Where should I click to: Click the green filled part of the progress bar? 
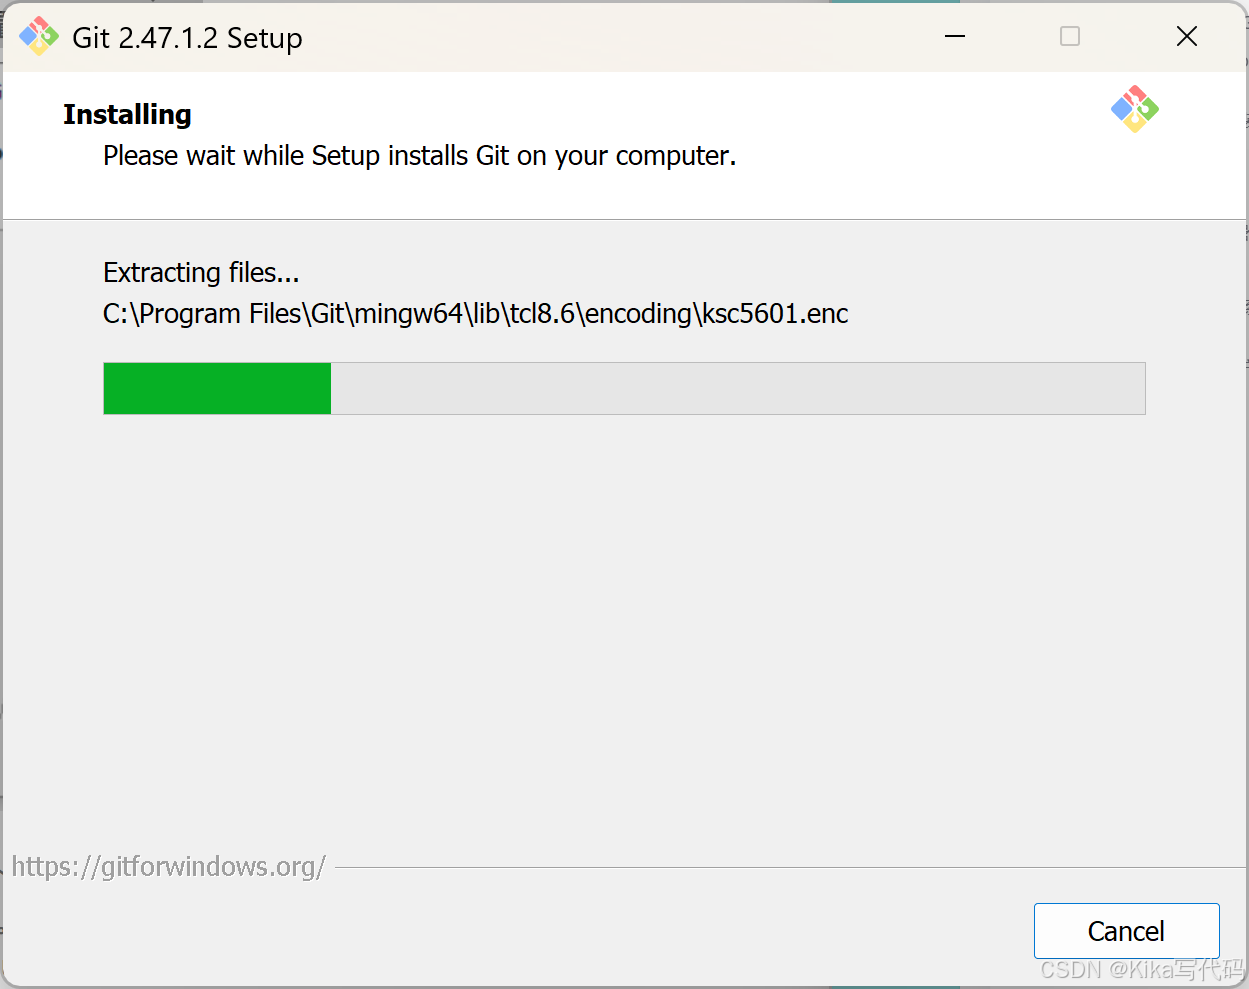pyautogui.click(x=217, y=388)
